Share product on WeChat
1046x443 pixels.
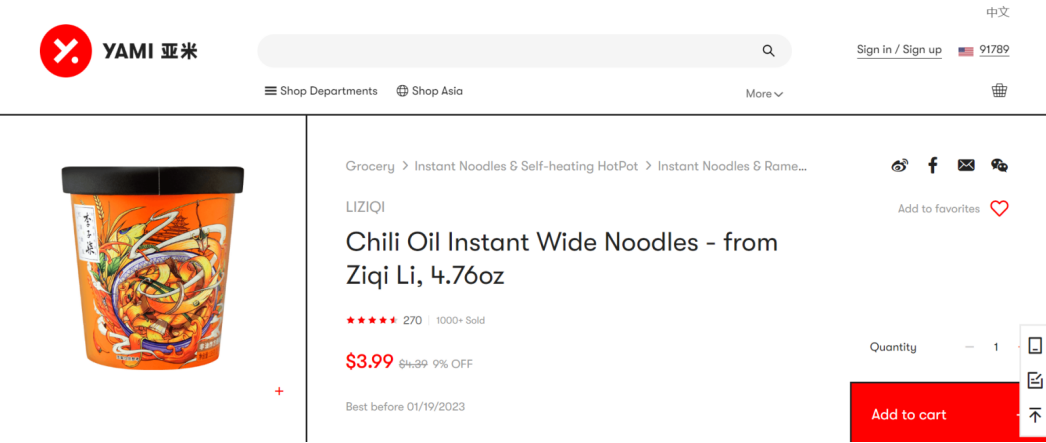coord(999,166)
